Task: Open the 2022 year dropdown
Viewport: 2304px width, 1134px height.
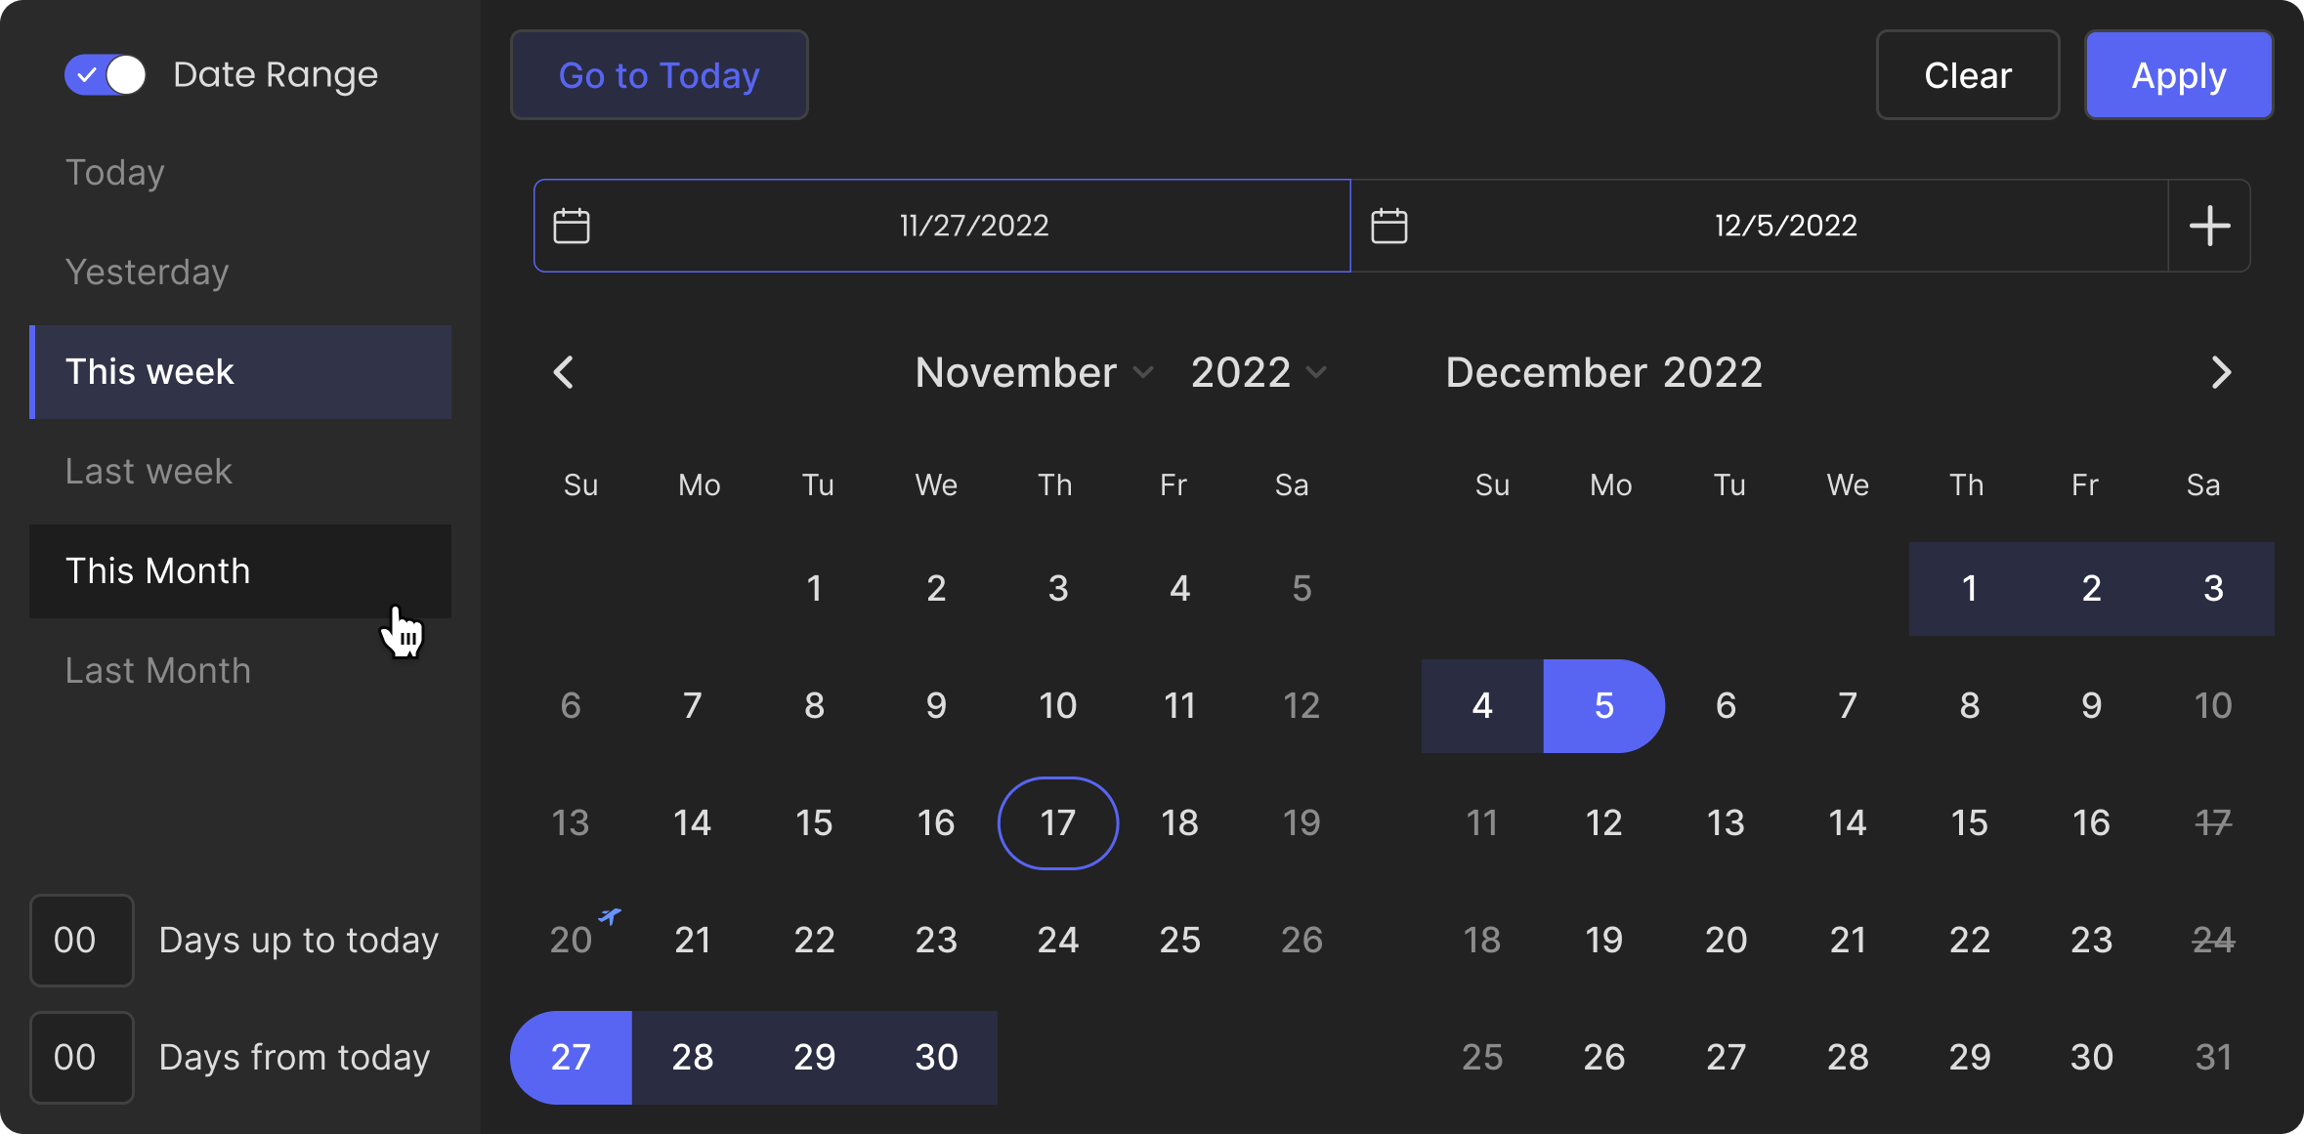Action: click(x=1258, y=373)
